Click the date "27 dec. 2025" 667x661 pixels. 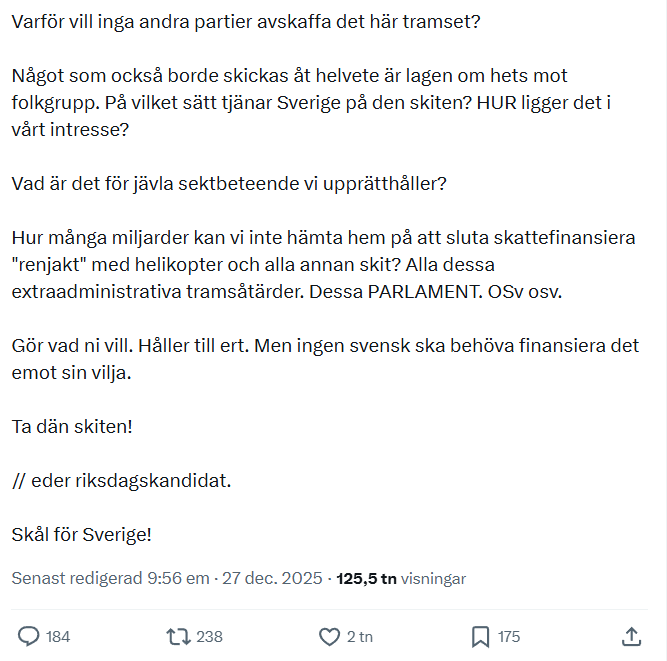coord(273,578)
